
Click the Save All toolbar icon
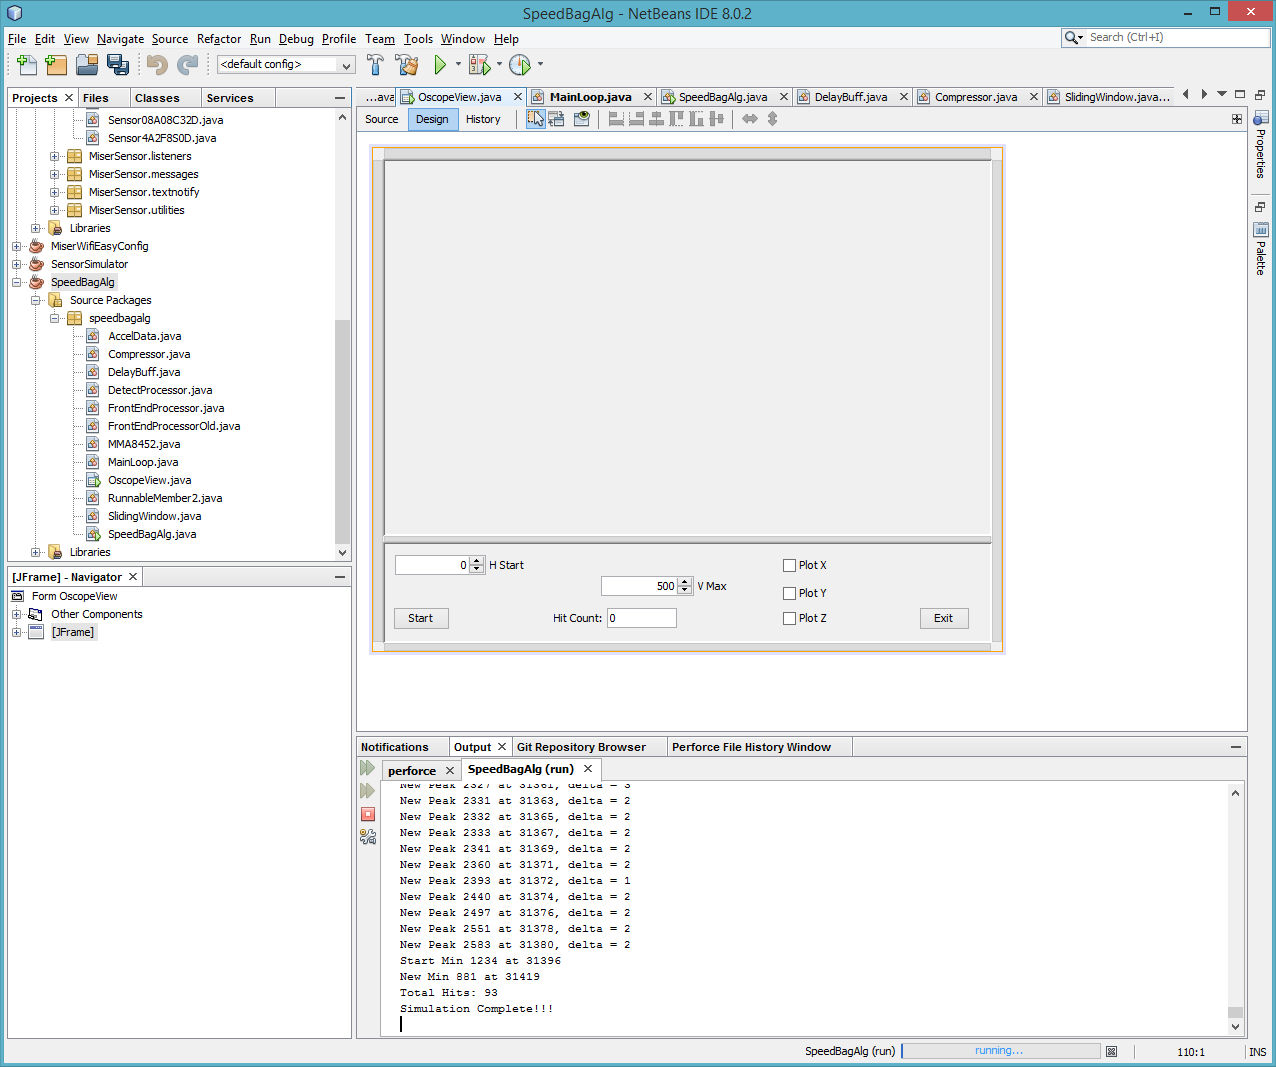pyautogui.click(x=118, y=65)
